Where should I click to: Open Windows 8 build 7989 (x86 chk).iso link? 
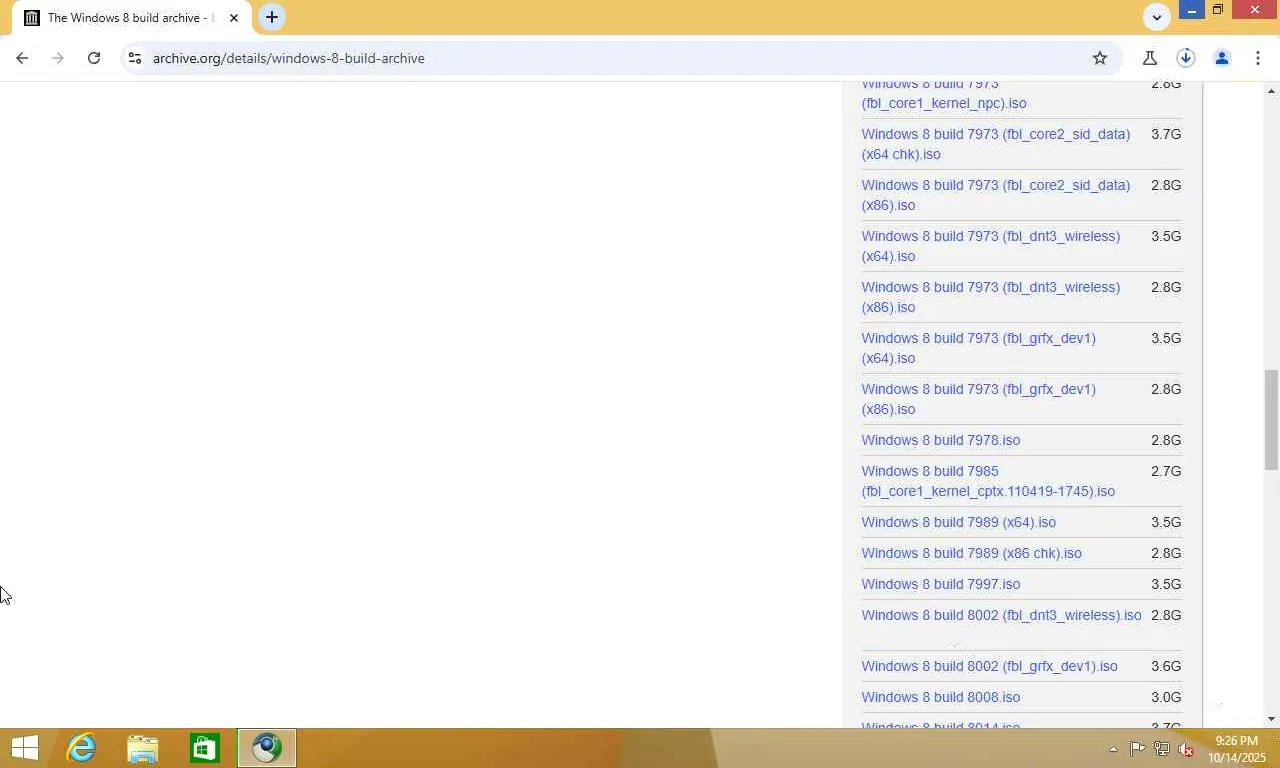(972, 553)
